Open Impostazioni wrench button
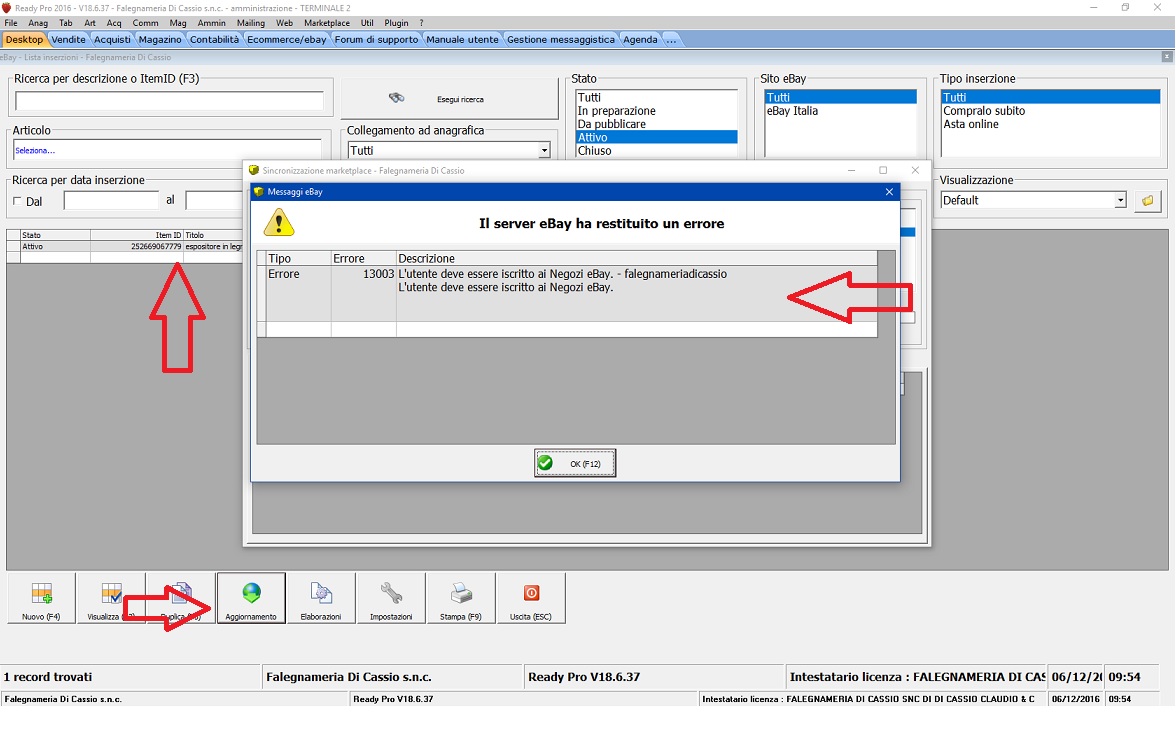1176x735 pixels. click(391, 598)
